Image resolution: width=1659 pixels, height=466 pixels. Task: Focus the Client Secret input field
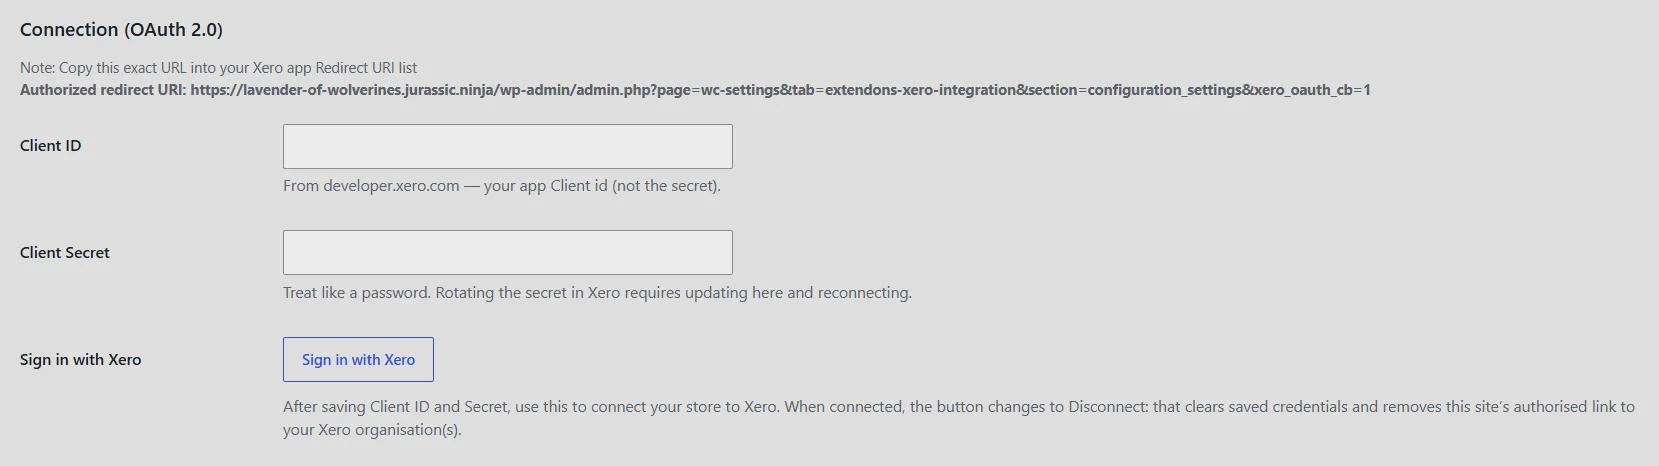[508, 253]
